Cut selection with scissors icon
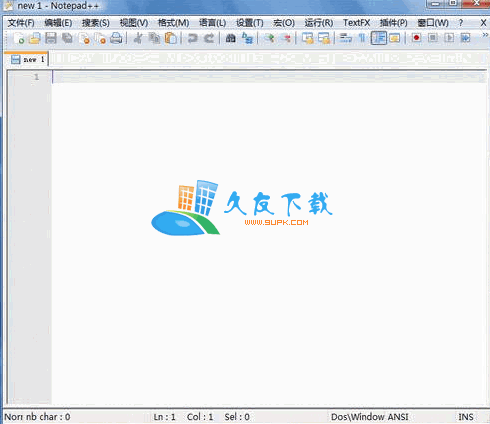Viewport: 490px width, 424px height. 138,38
